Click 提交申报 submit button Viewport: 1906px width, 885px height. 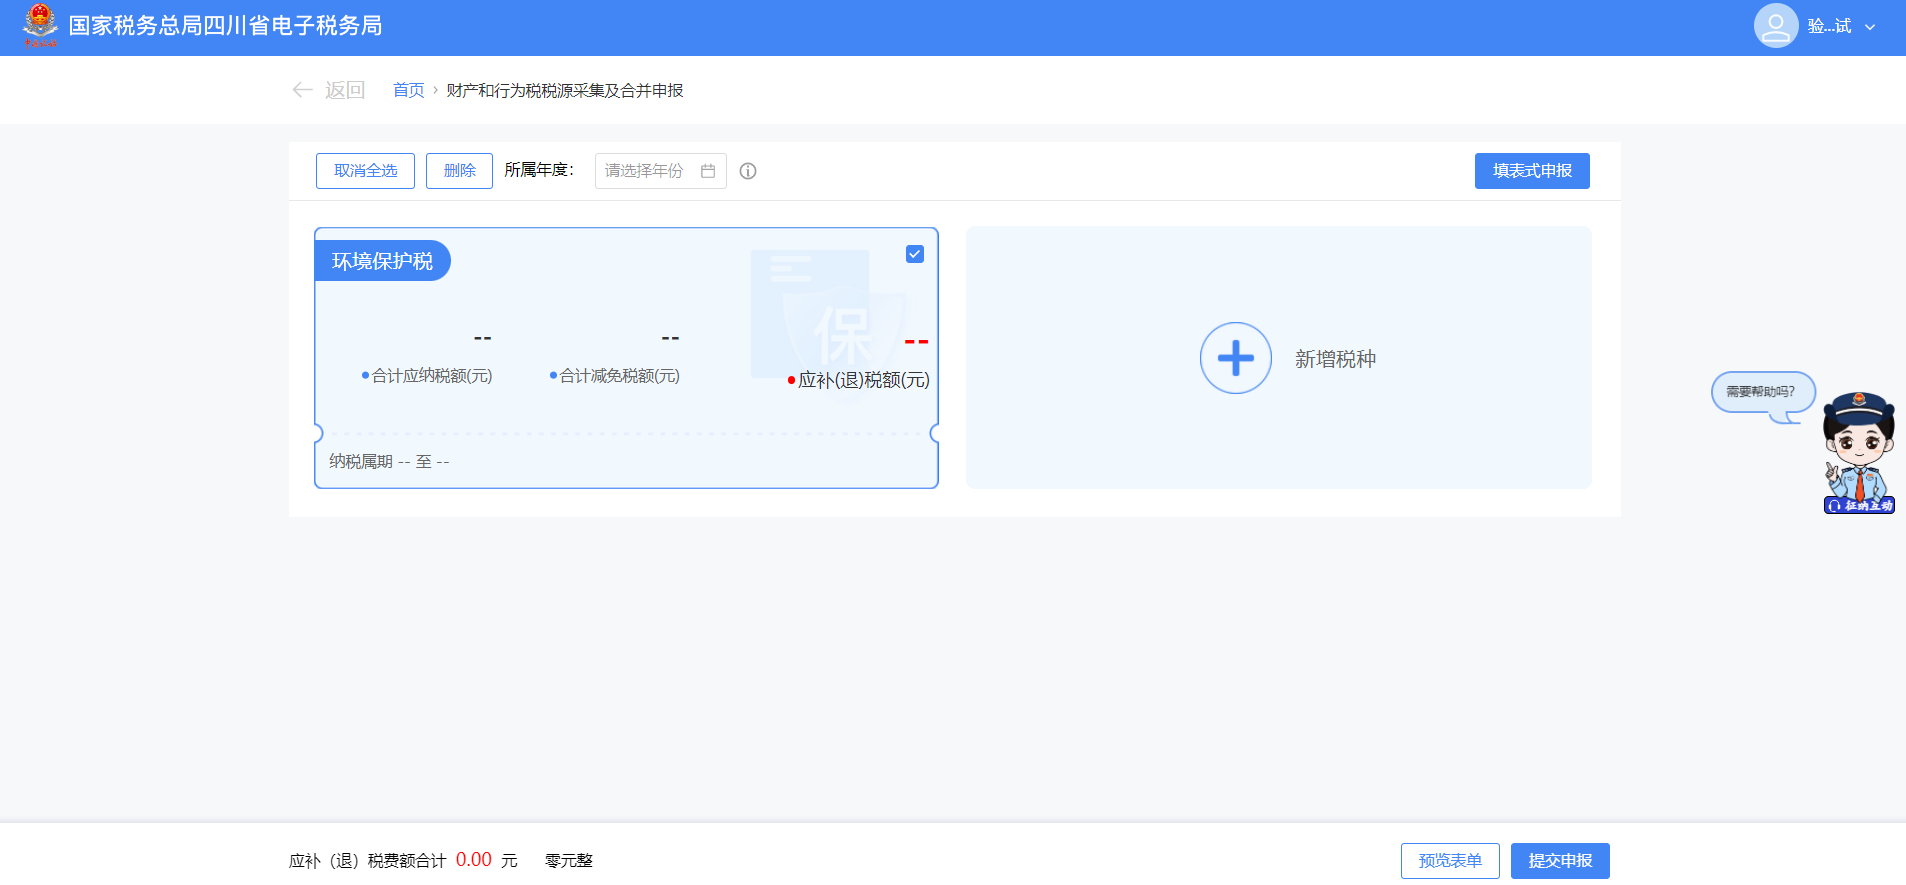coord(1560,861)
